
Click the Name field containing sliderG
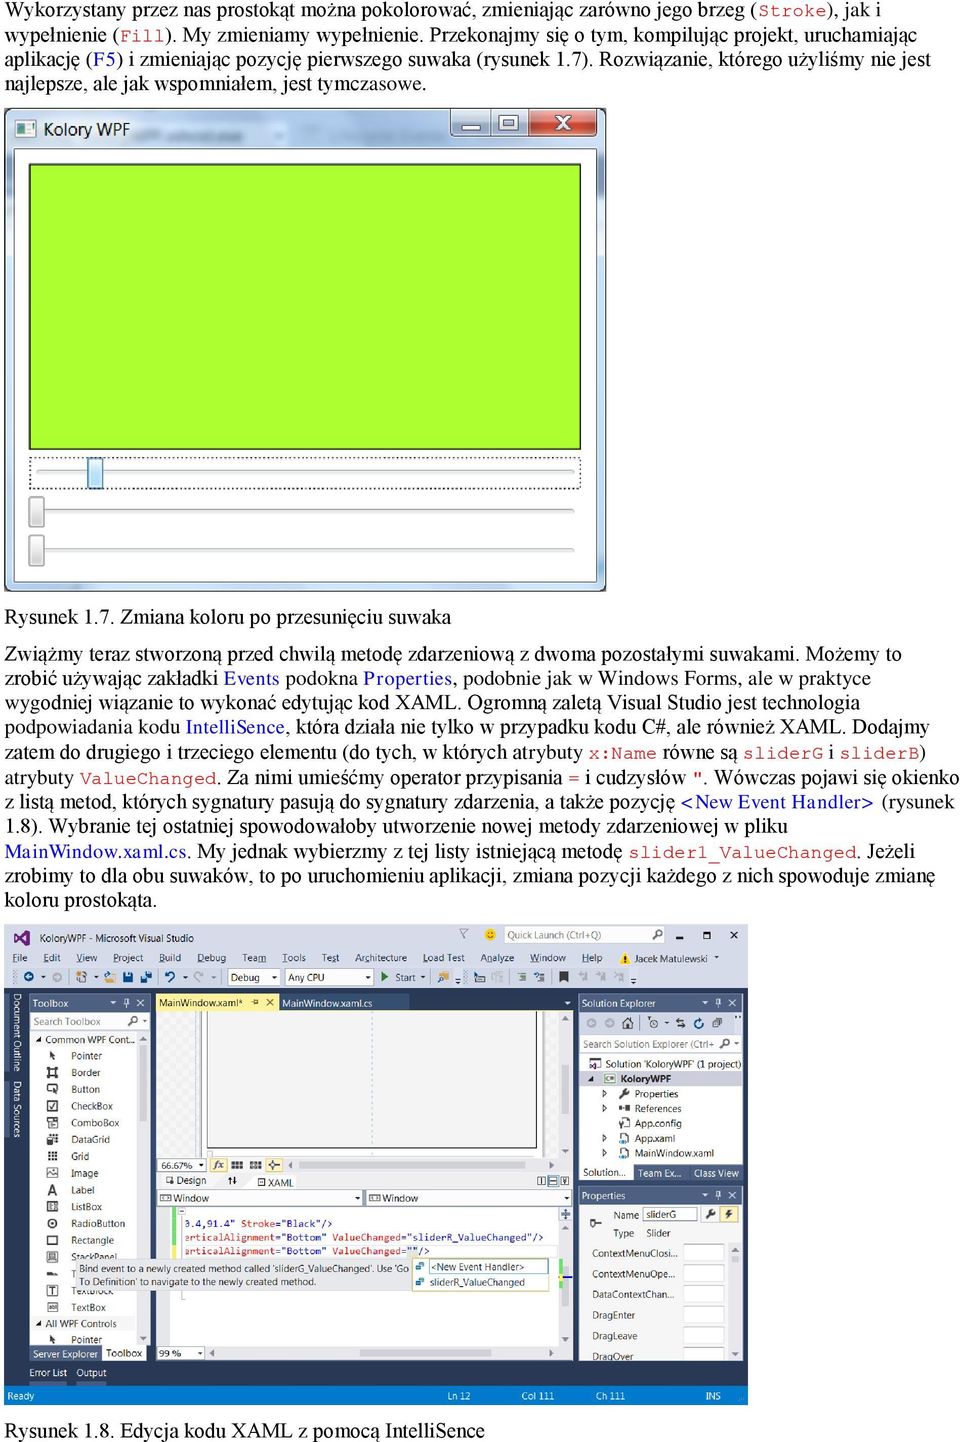[x=671, y=1214]
